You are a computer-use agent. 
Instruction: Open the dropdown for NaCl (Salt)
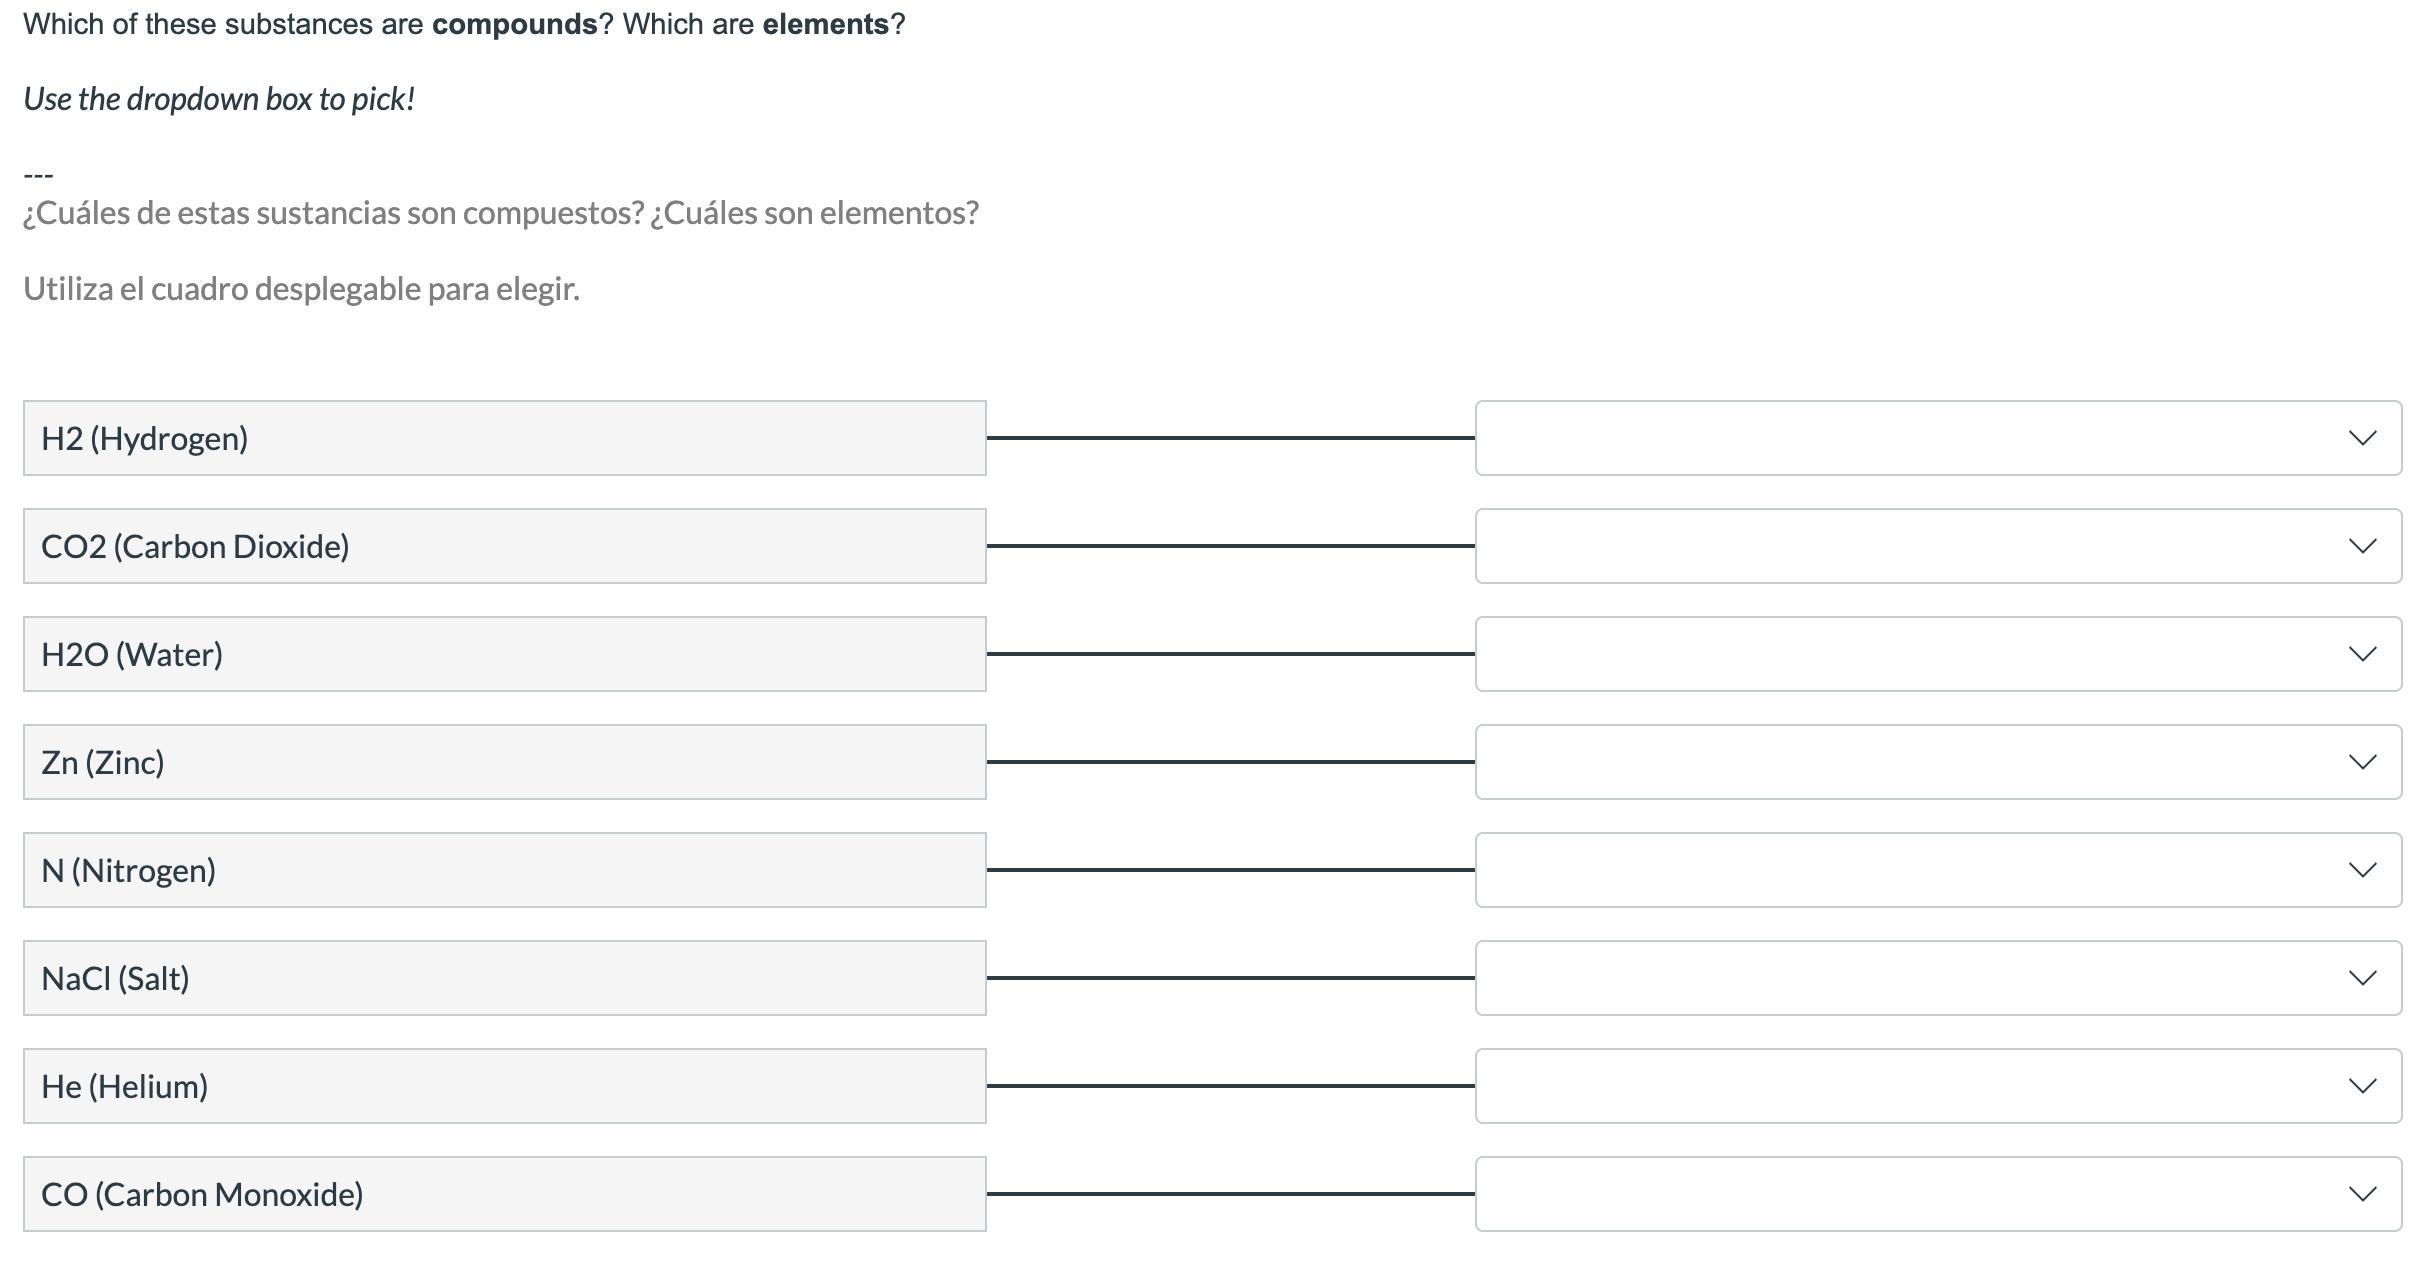pyautogui.click(x=1937, y=978)
